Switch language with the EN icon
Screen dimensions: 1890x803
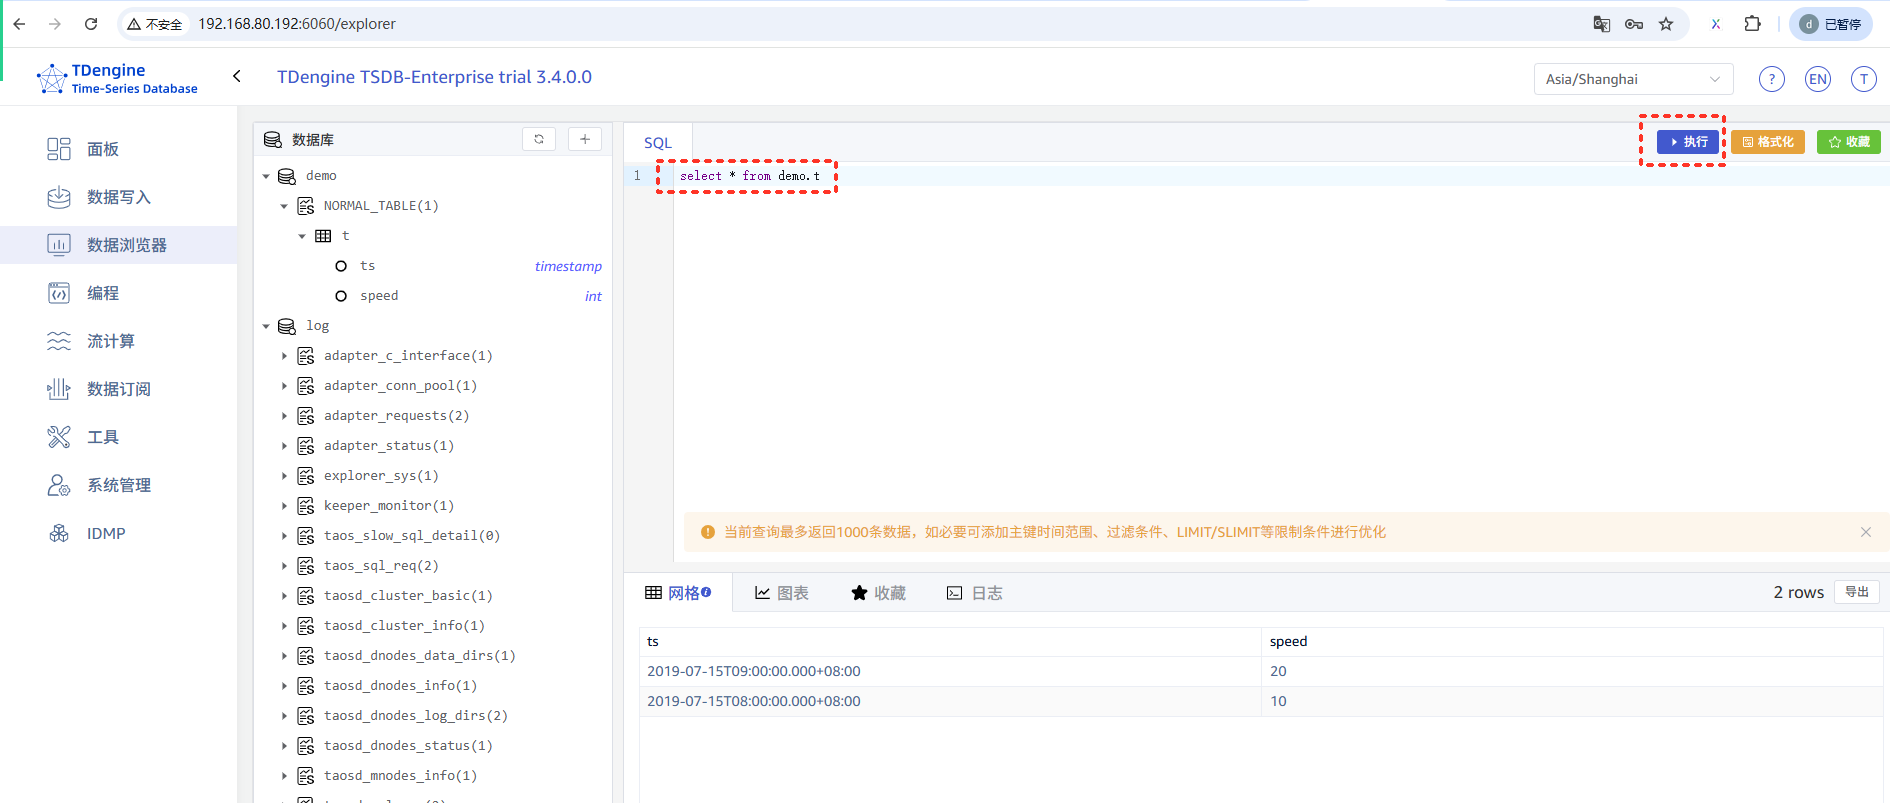(1817, 79)
